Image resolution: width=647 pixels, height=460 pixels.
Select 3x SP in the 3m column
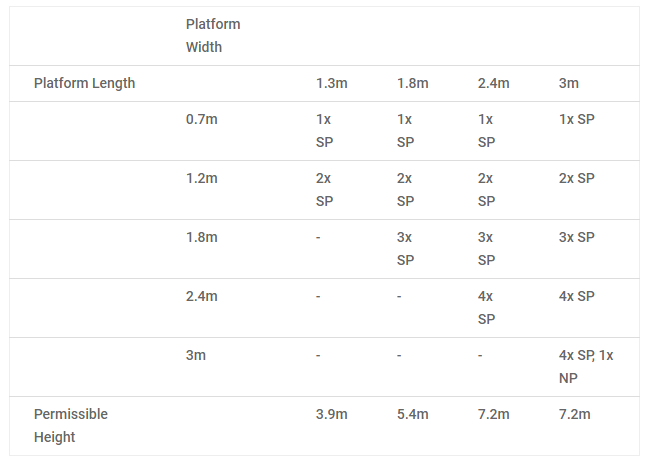click(x=576, y=237)
